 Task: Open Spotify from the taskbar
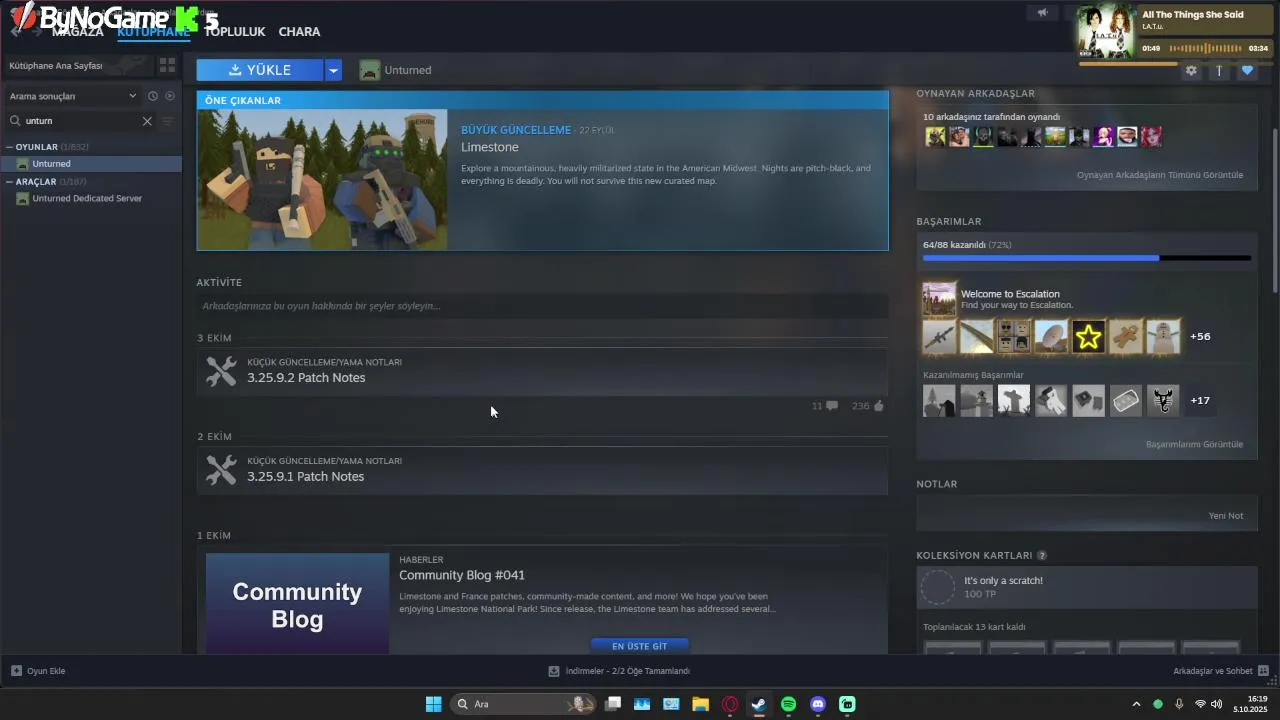[x=788, y=704]
